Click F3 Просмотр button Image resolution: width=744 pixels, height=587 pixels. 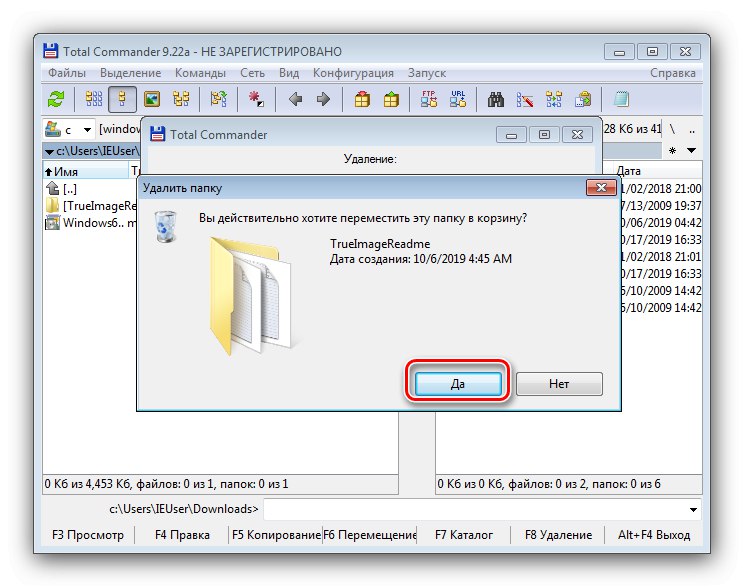88,535
